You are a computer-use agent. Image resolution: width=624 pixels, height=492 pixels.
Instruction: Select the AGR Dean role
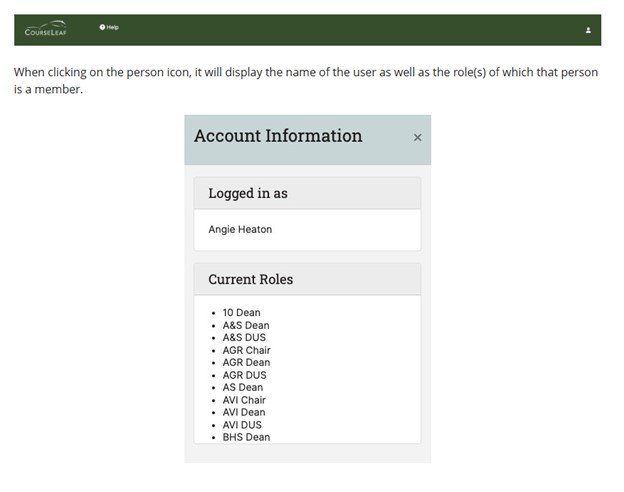[x=246, y=363]
